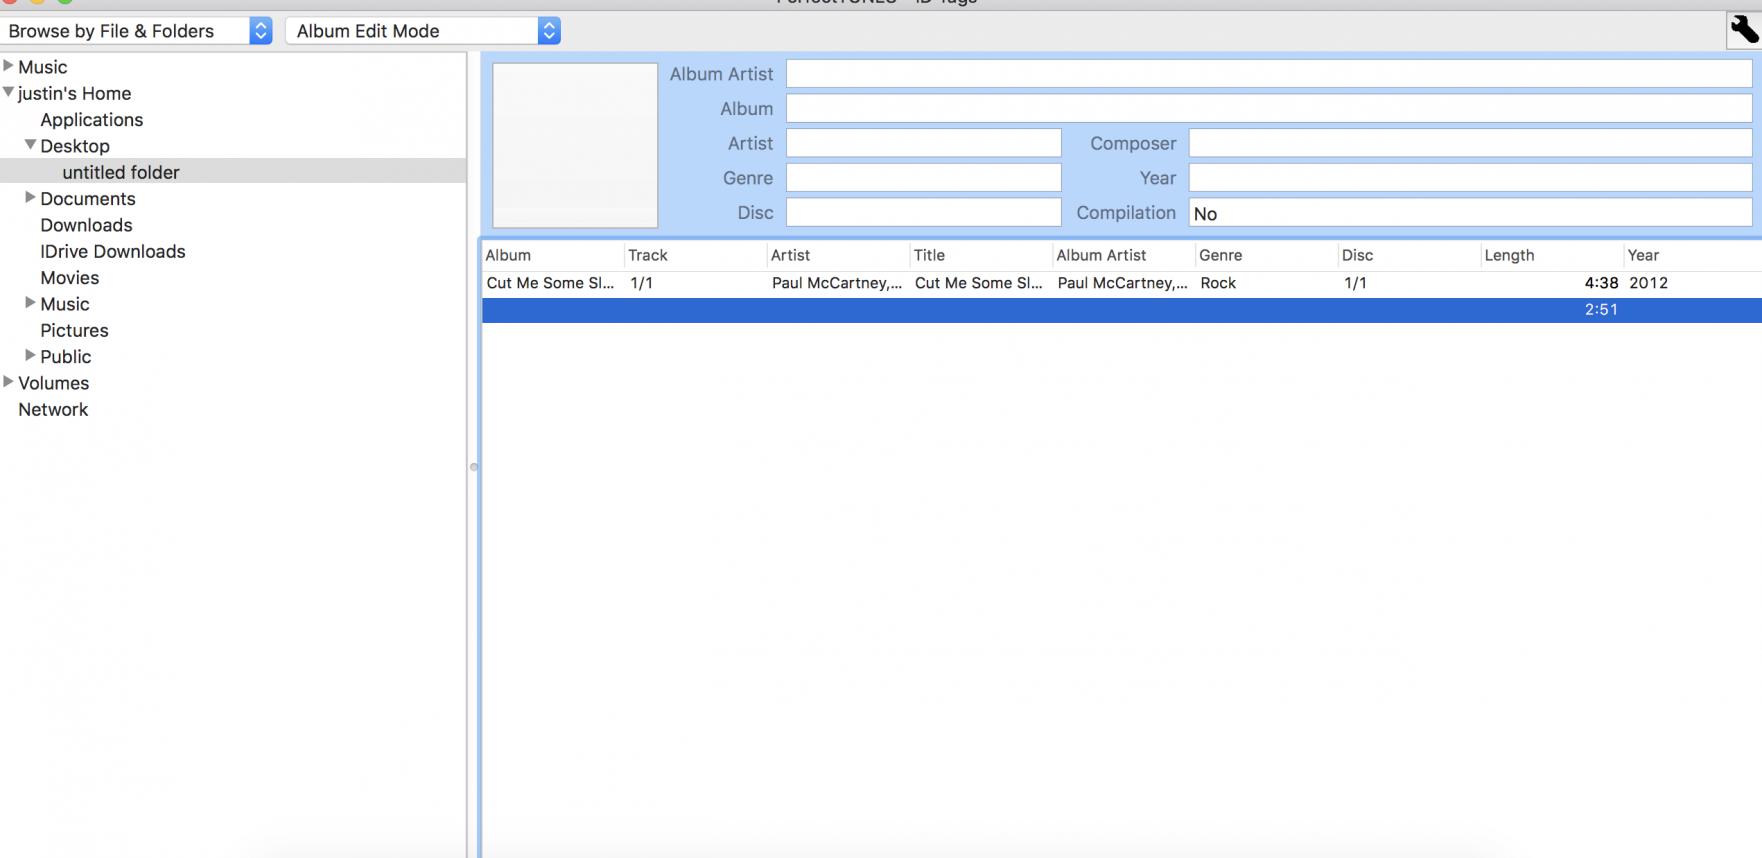The width and height of the screenshot is (1762, 858).
Task: Click in the Album Artist input field
Action: [1268, 74]
